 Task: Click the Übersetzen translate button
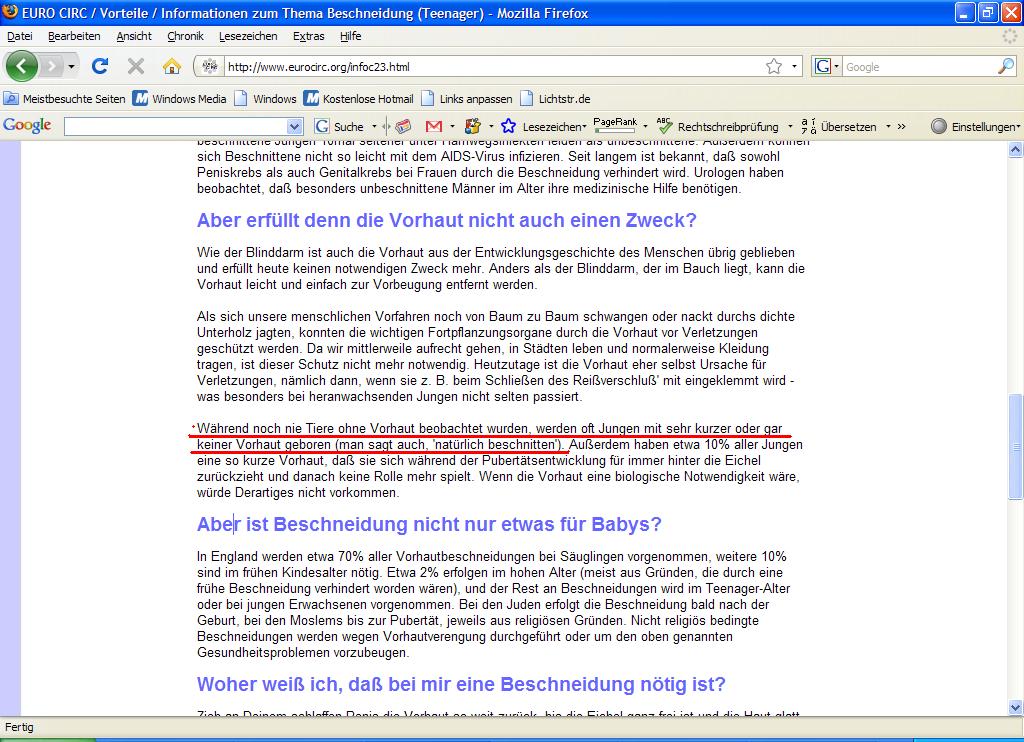839,127
